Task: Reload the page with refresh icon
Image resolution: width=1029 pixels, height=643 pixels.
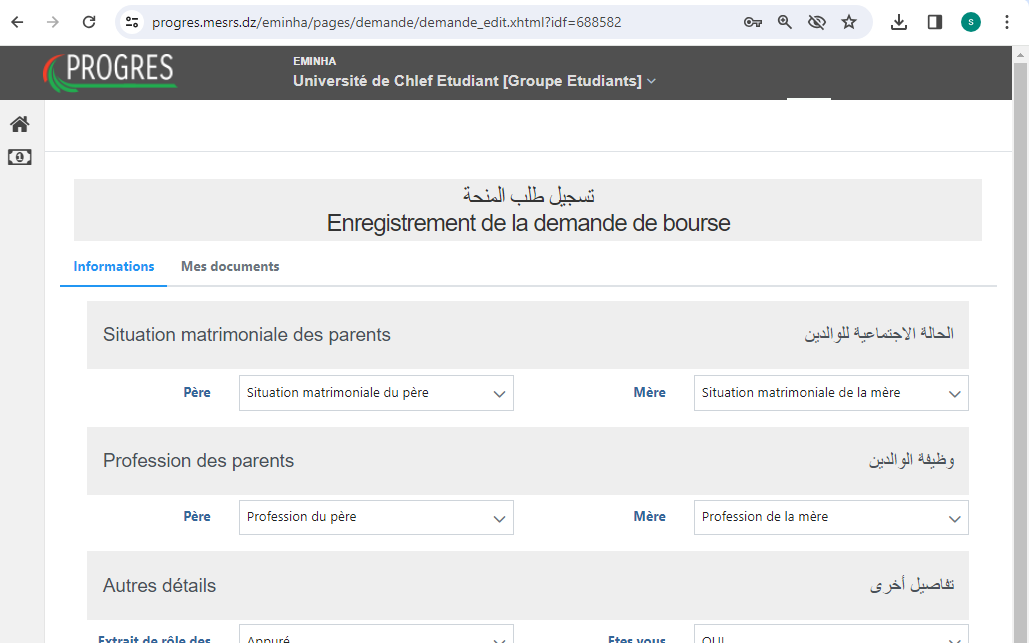Action: [x=89, y=22]
